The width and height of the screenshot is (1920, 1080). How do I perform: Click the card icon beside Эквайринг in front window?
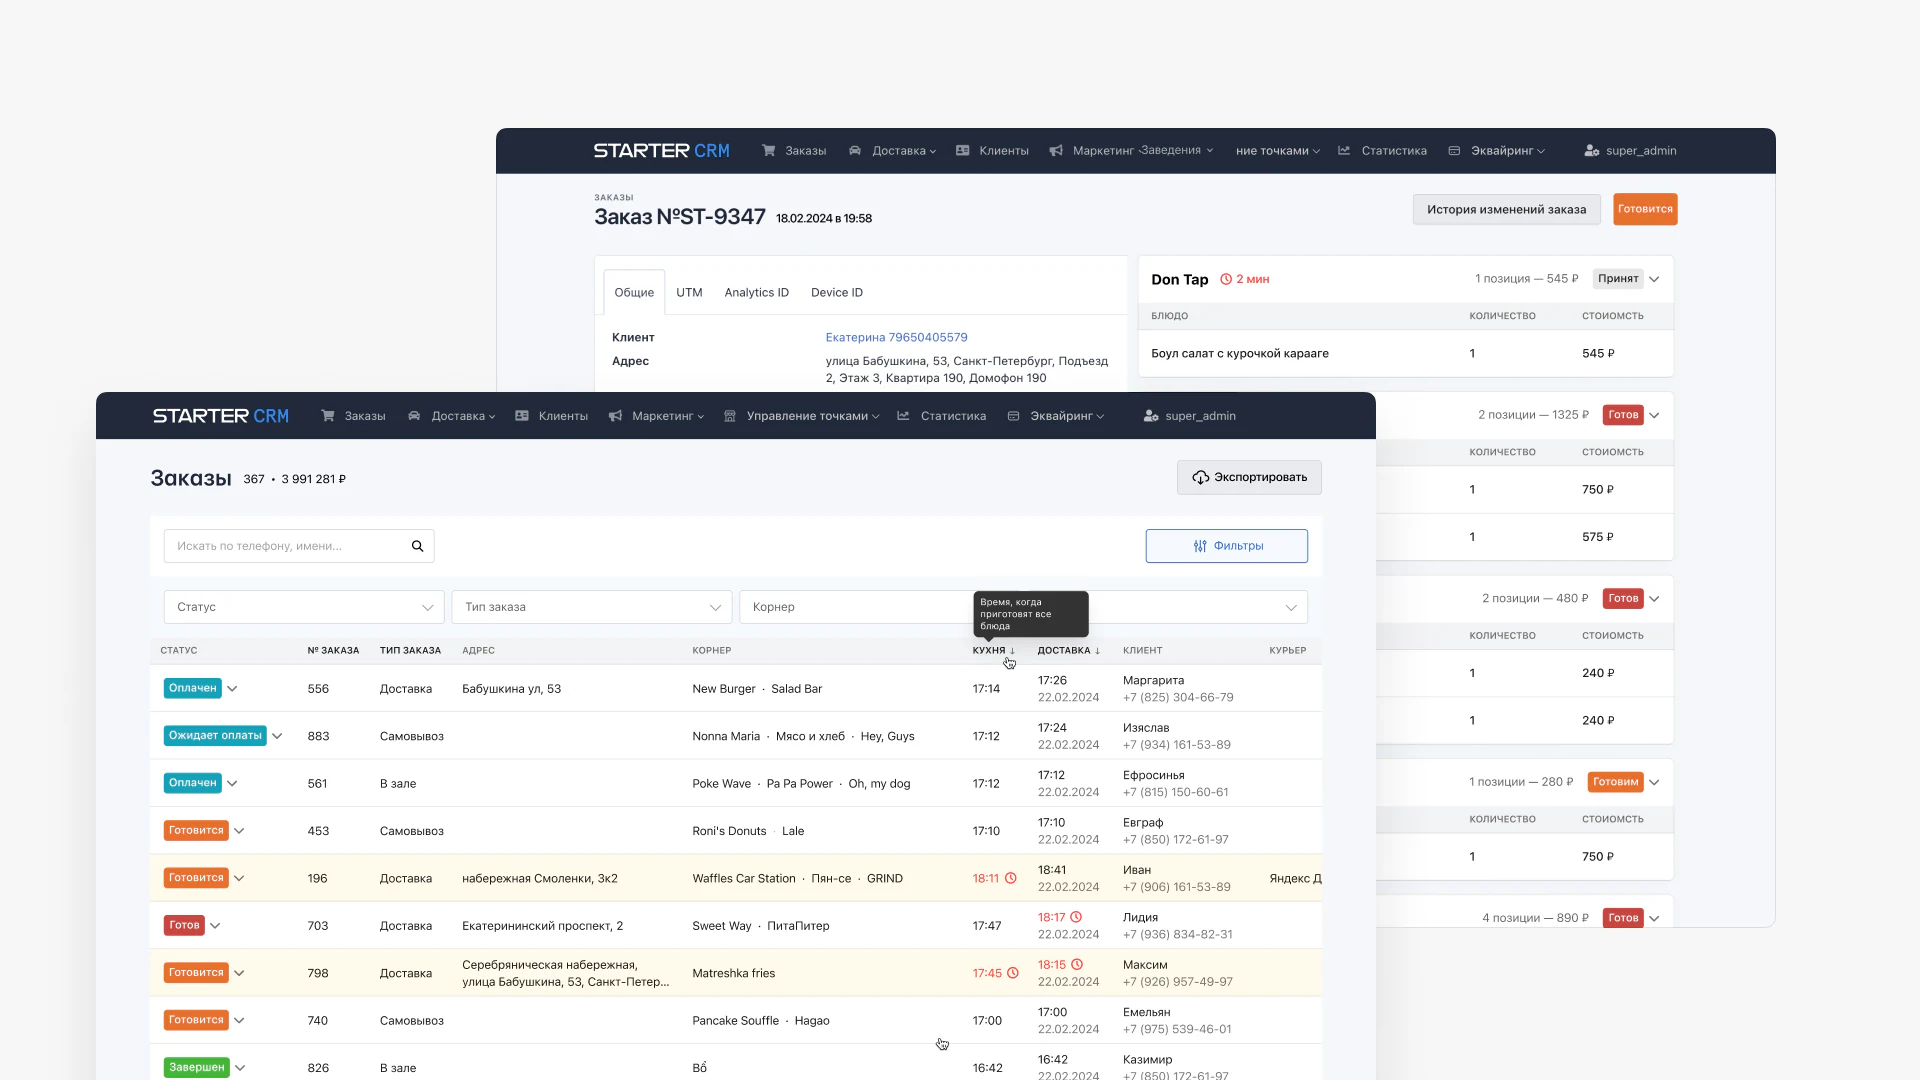[x=1013, y=416]
